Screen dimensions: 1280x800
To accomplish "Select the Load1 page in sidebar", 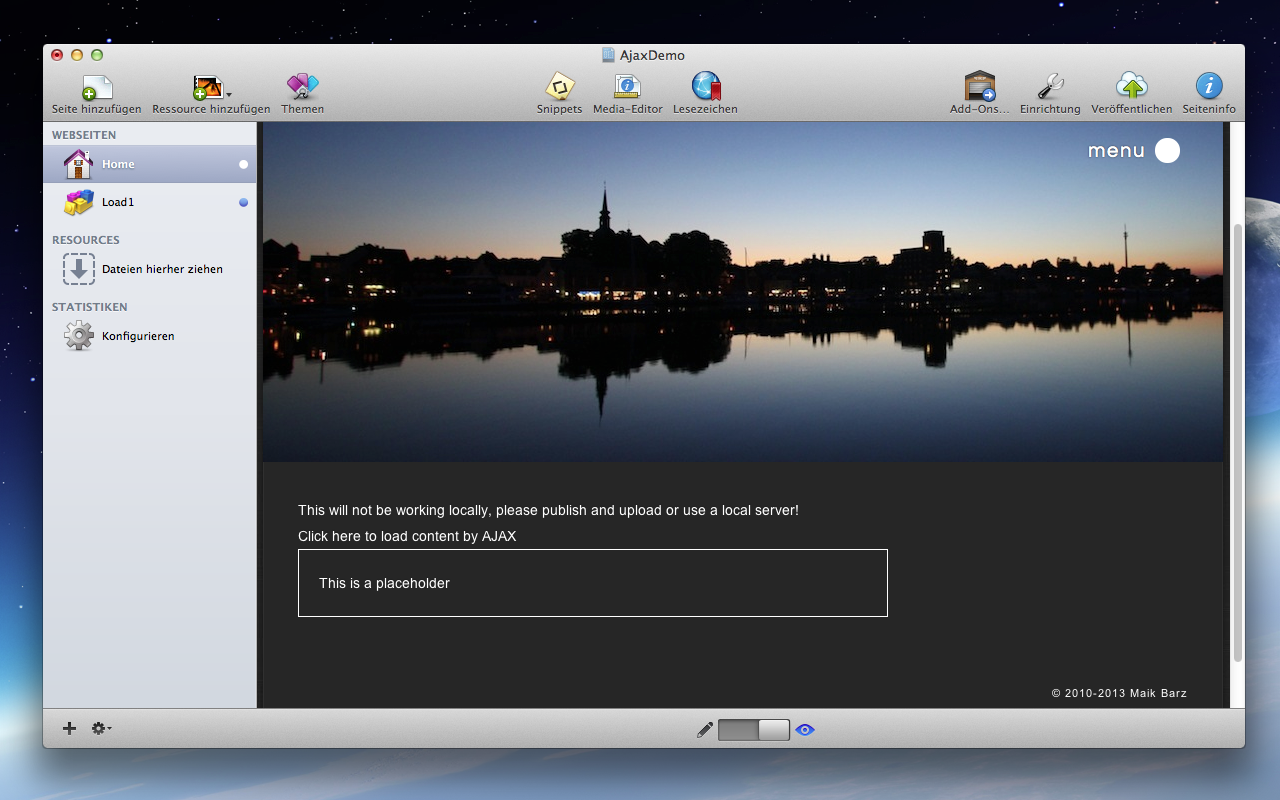I will click(150, 202).
